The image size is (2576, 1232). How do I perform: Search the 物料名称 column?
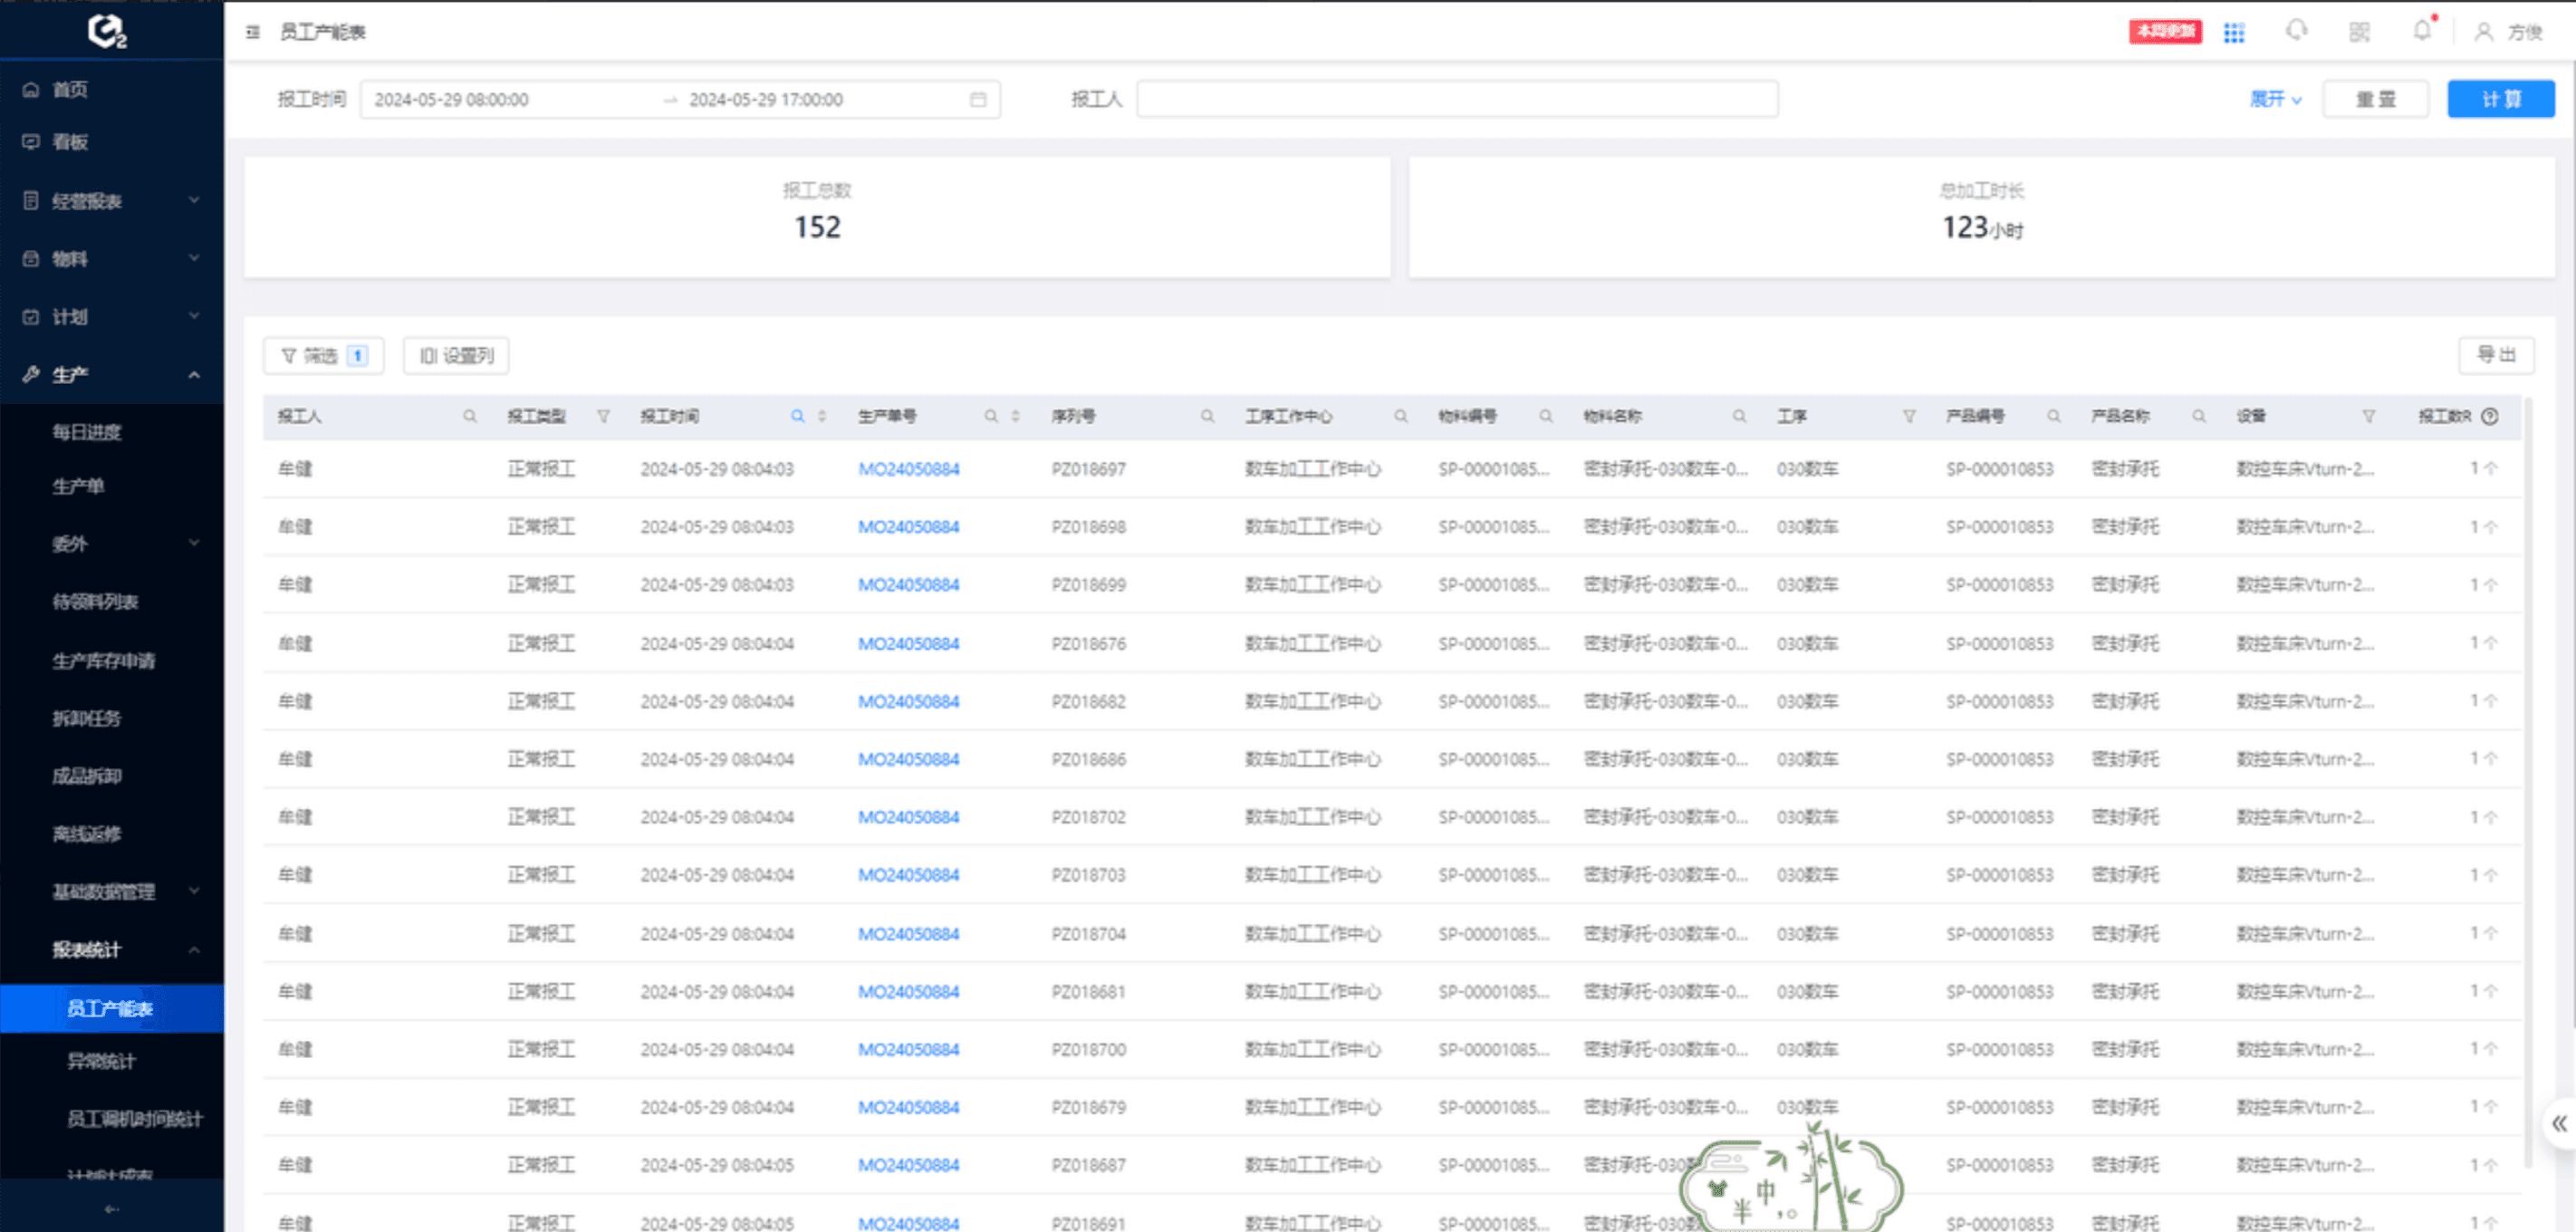coord(1740,416)
